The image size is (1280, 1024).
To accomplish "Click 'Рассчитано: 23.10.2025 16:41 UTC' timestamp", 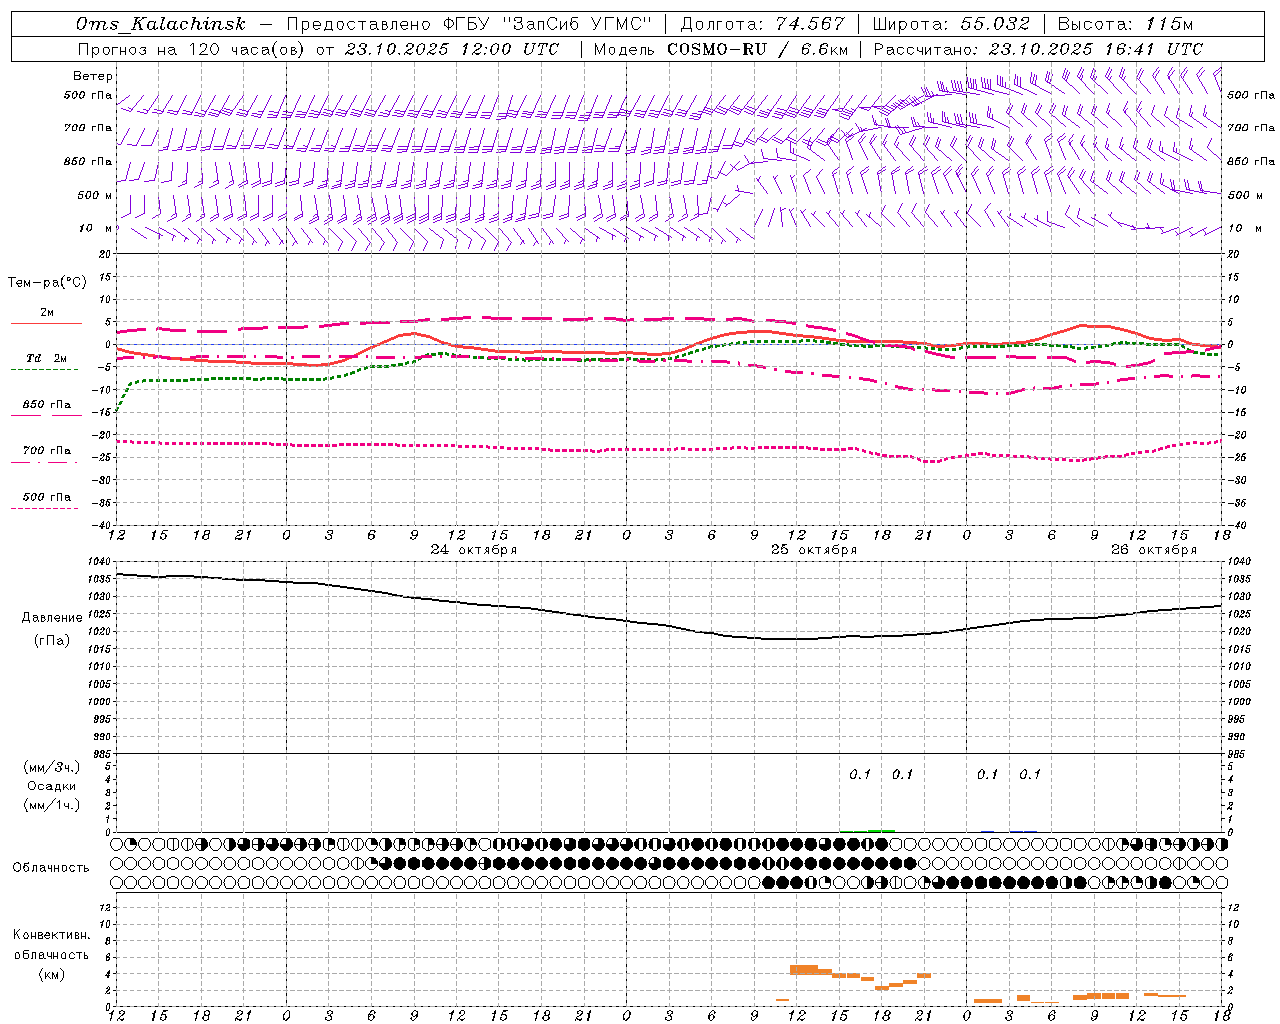I will point(1038,49).
